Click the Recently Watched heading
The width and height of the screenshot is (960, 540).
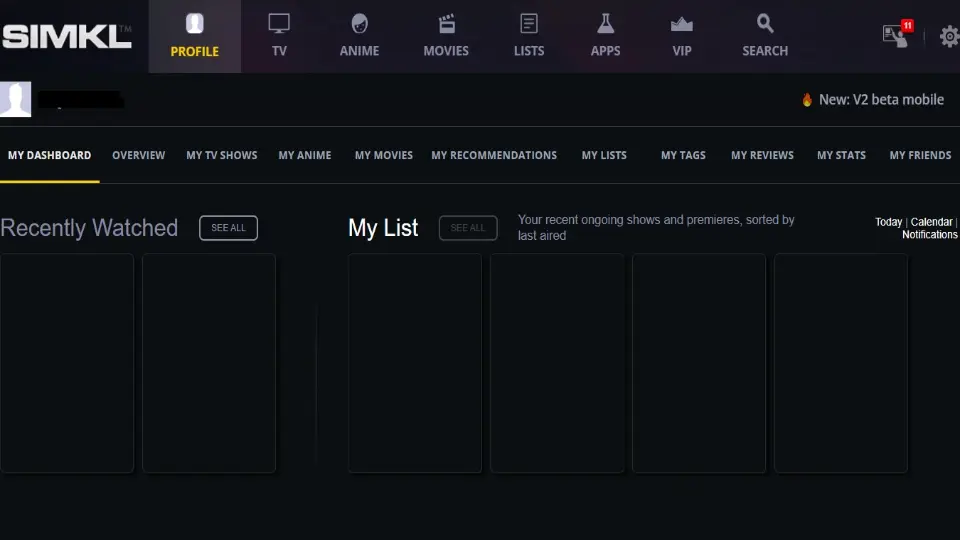tap(89, 228)
